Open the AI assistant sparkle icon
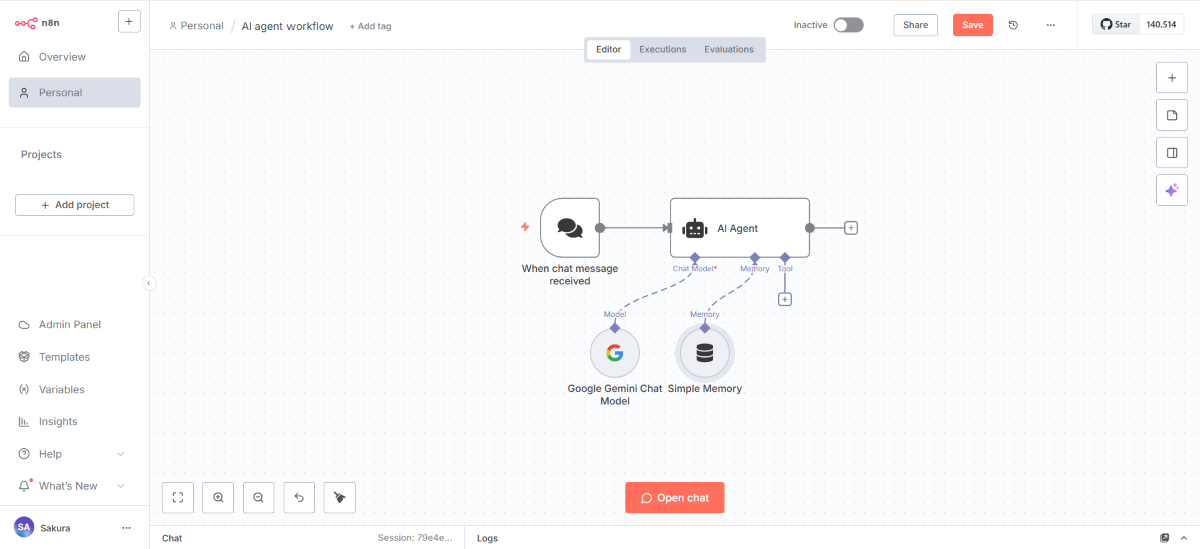The image size is (1200, 549). coord(1172,190)
